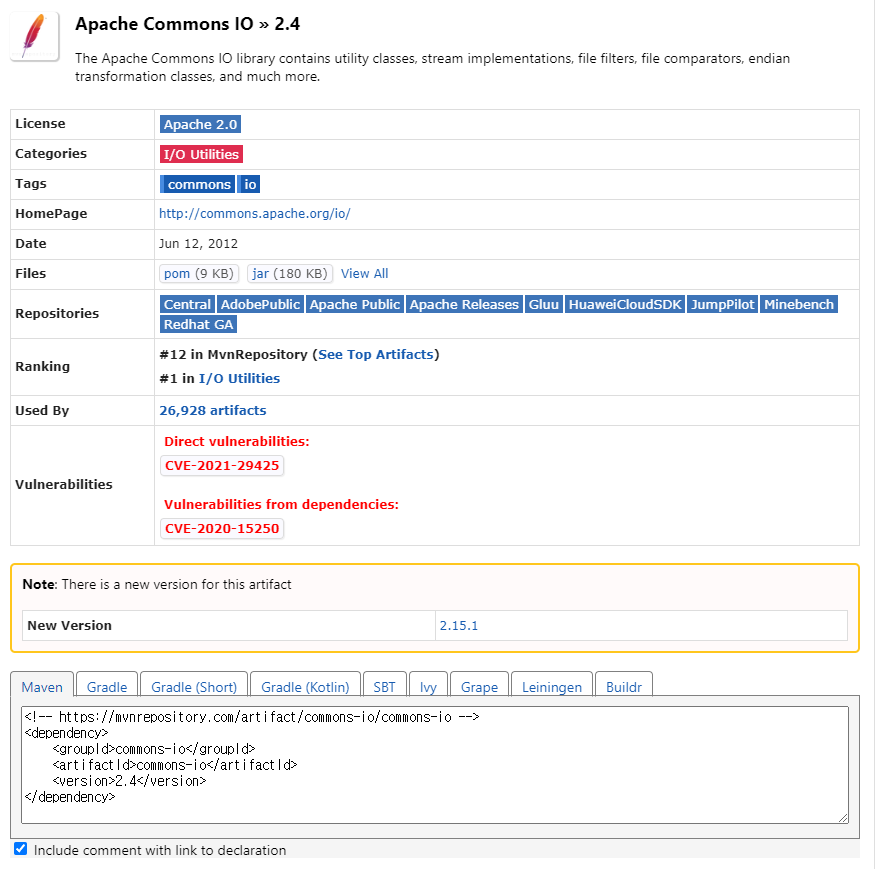Open new version 2.15.1 link

point(459,626)
